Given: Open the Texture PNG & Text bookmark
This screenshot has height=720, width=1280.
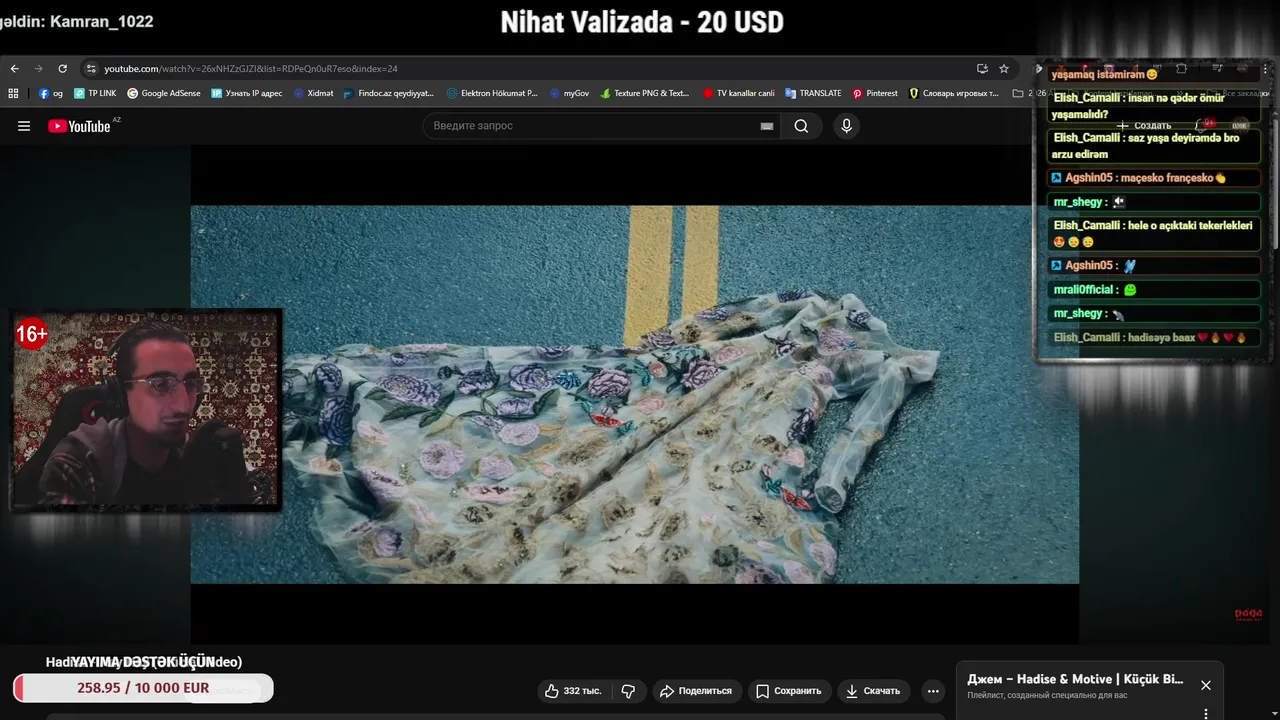Looking at the screenshot, I should click(645, 93).
